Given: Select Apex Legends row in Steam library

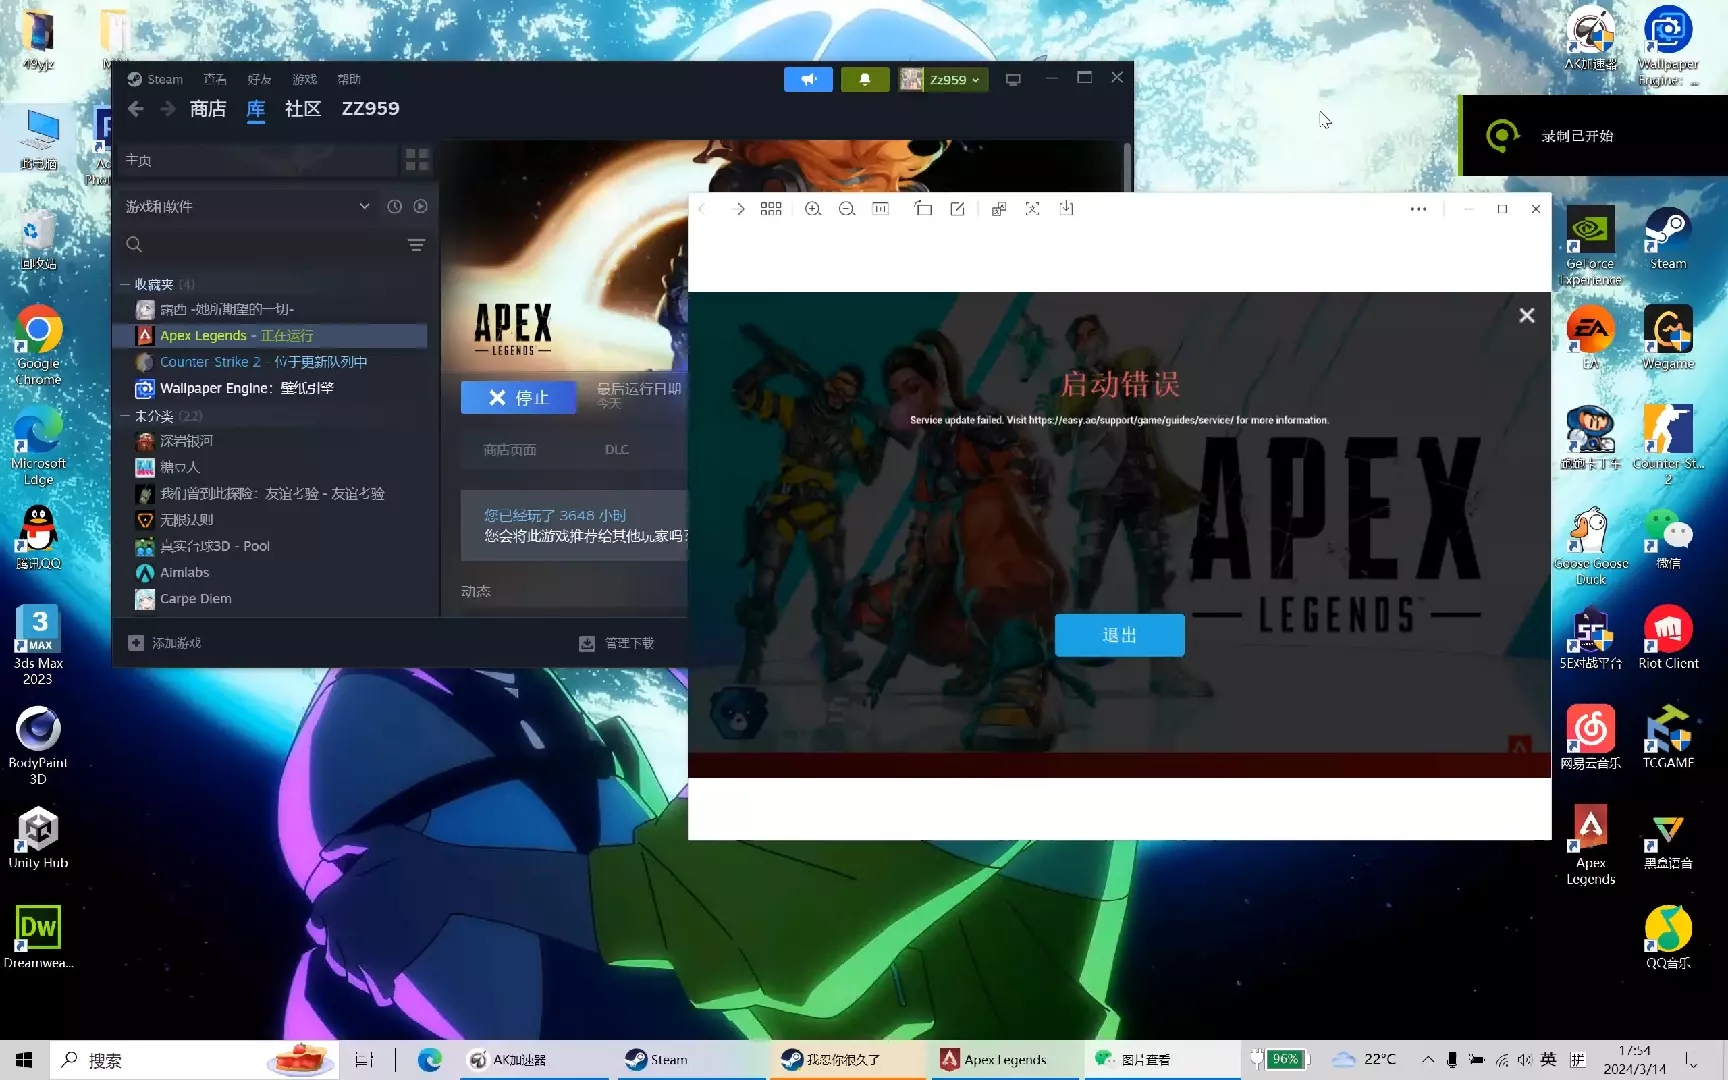Looking at the screenshot, I should tap(272, 336).
